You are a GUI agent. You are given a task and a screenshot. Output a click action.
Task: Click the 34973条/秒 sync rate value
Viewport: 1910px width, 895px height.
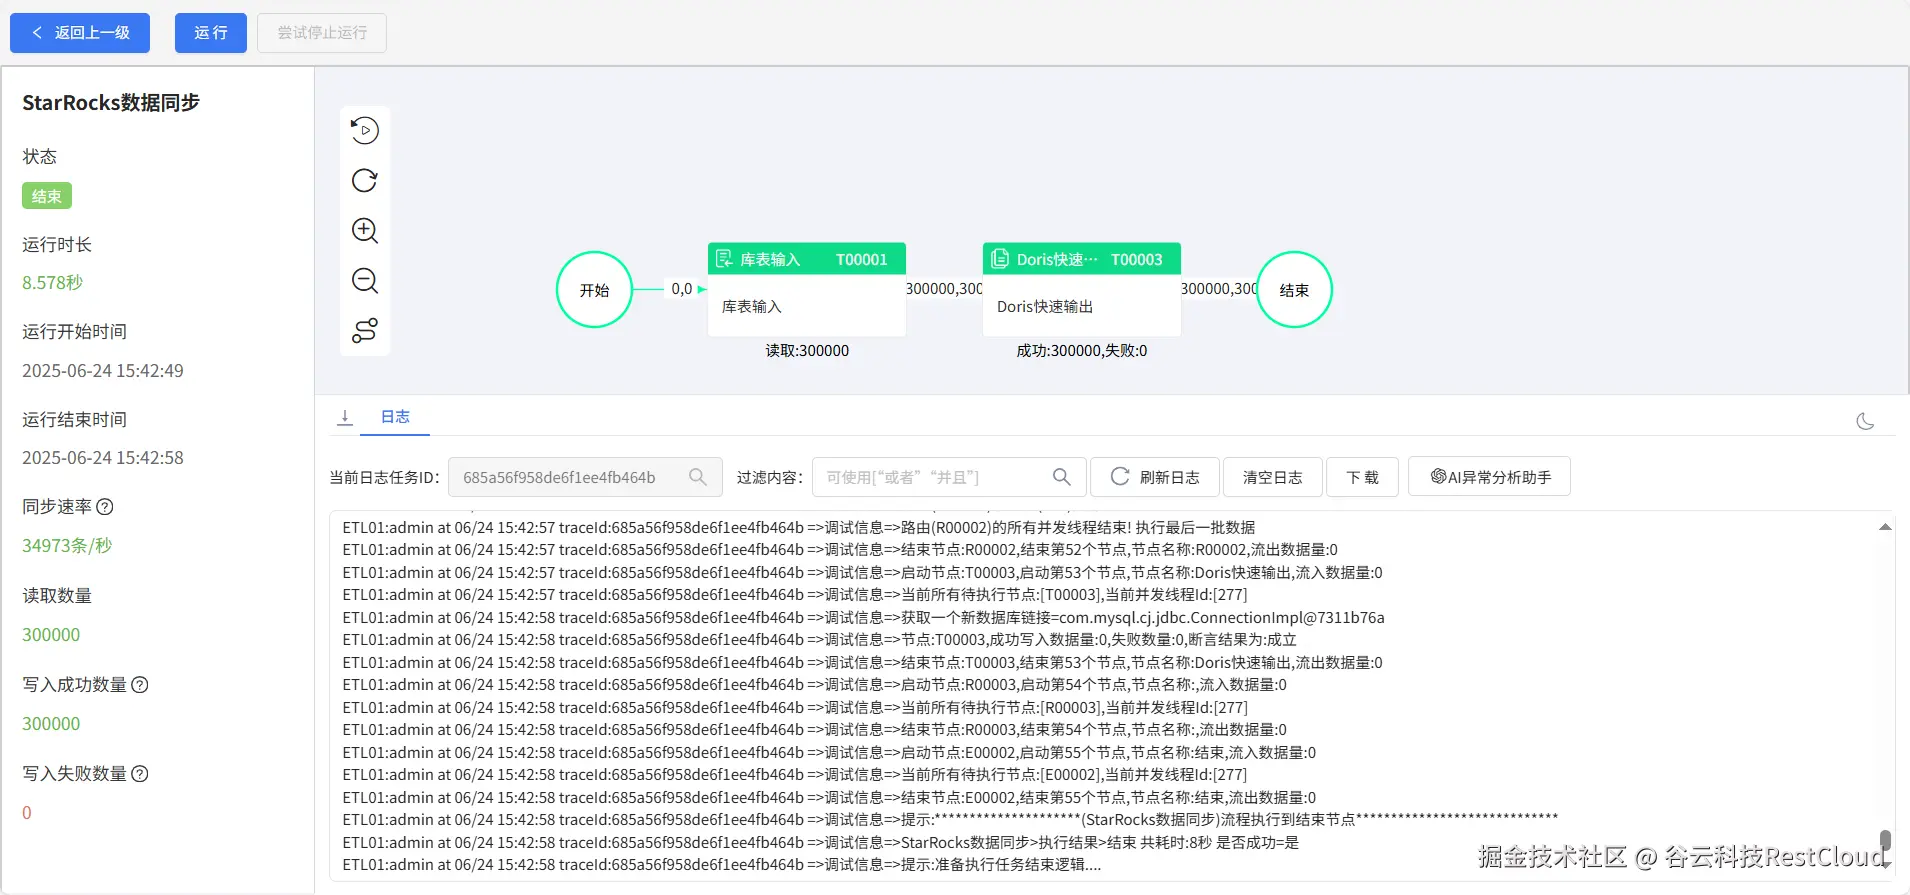(67, 546)
